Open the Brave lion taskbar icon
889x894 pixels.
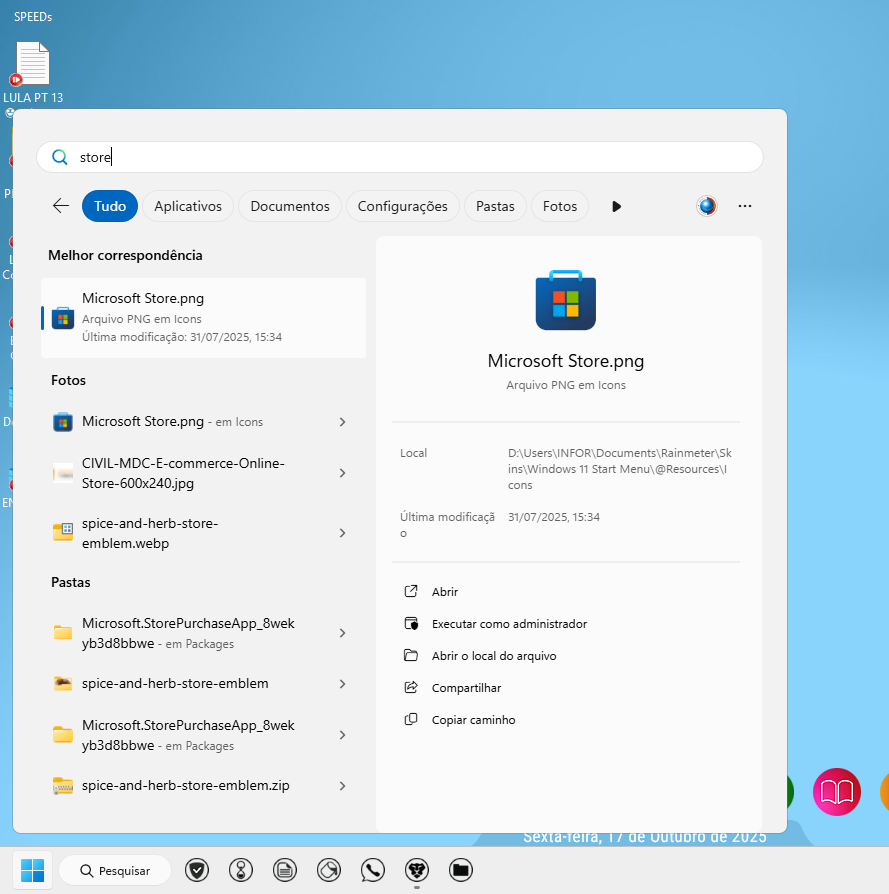pyautogui.click(x=417, y=870)
